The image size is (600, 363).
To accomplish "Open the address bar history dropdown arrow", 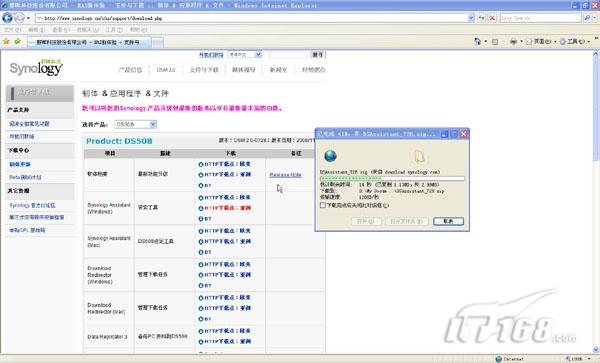I will (x=471, y=18).
